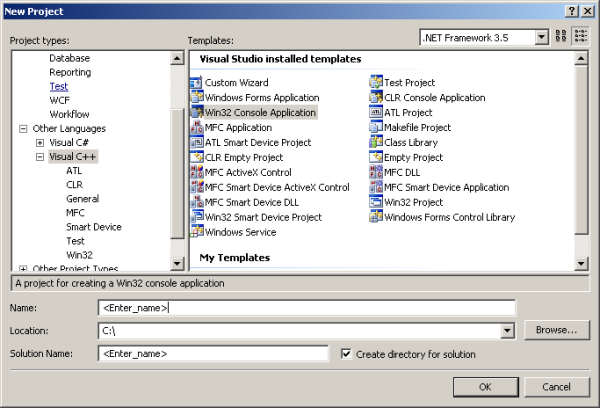Pick the Win32 Project template icon
This screenshot has width=600, height=408.
coord(376,202)
